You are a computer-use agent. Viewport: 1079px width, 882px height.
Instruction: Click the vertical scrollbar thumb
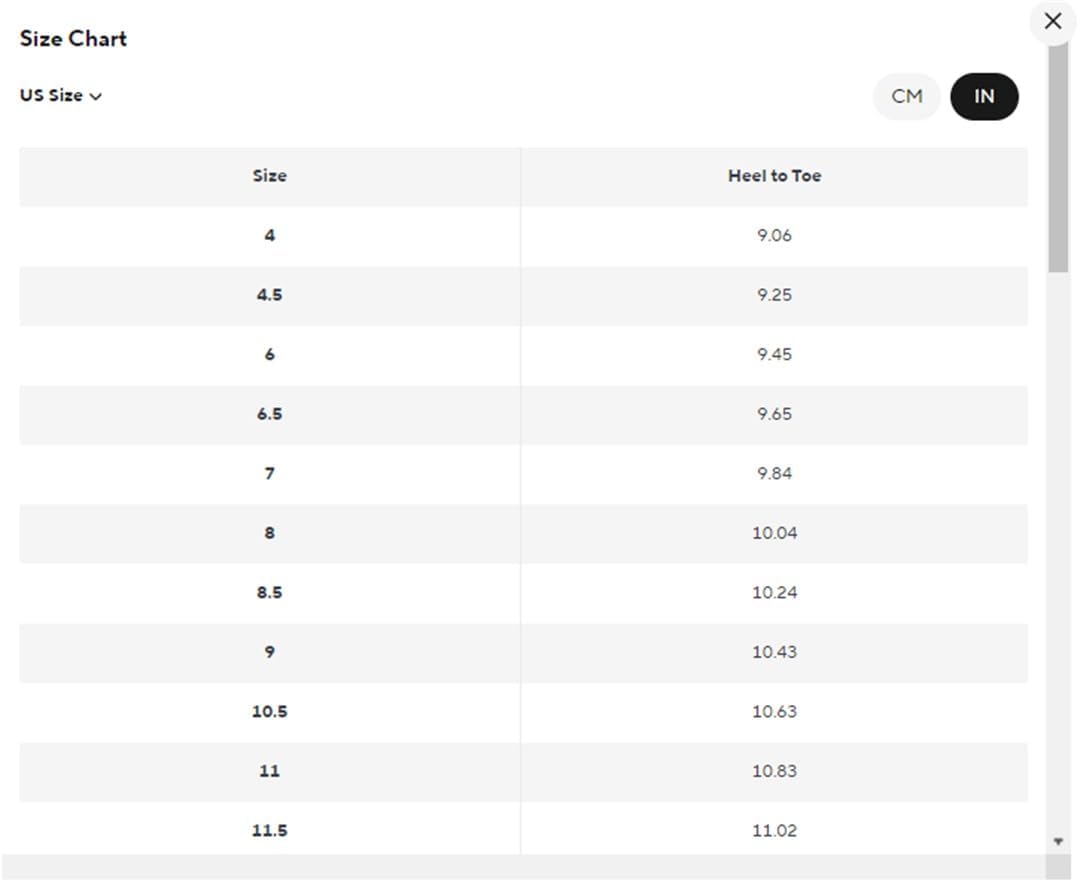tap(1058, 157)
